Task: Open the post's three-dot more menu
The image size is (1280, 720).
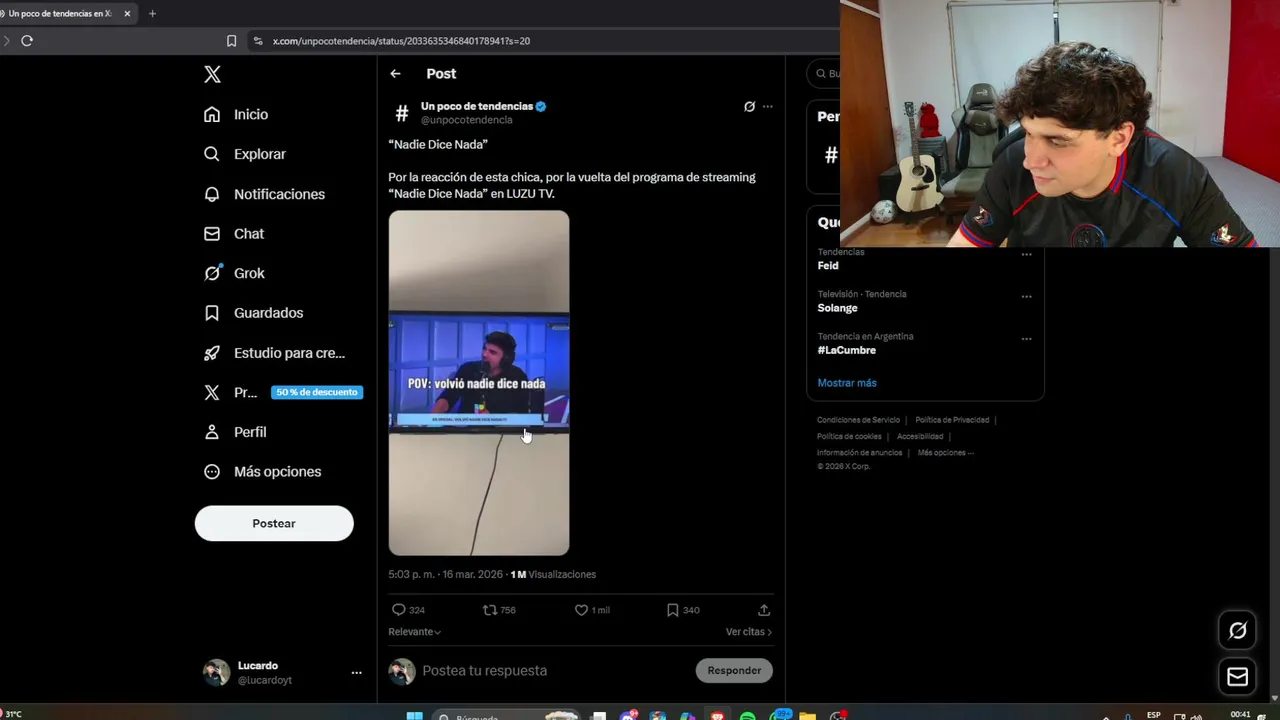Action: (768, 106)
